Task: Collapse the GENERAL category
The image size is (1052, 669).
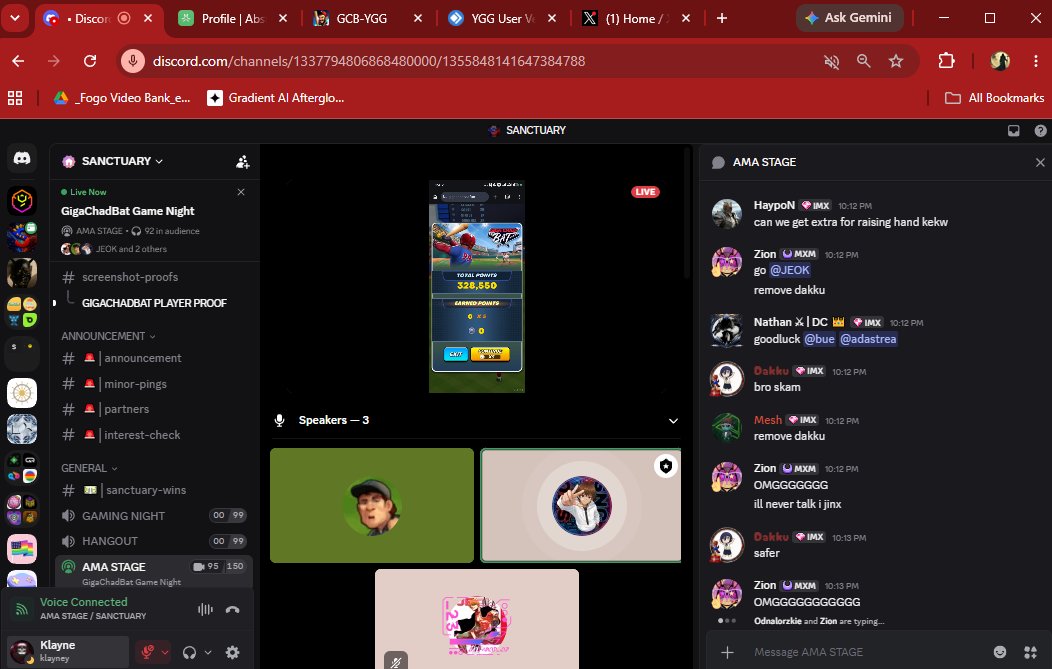Action: point(89,468)
